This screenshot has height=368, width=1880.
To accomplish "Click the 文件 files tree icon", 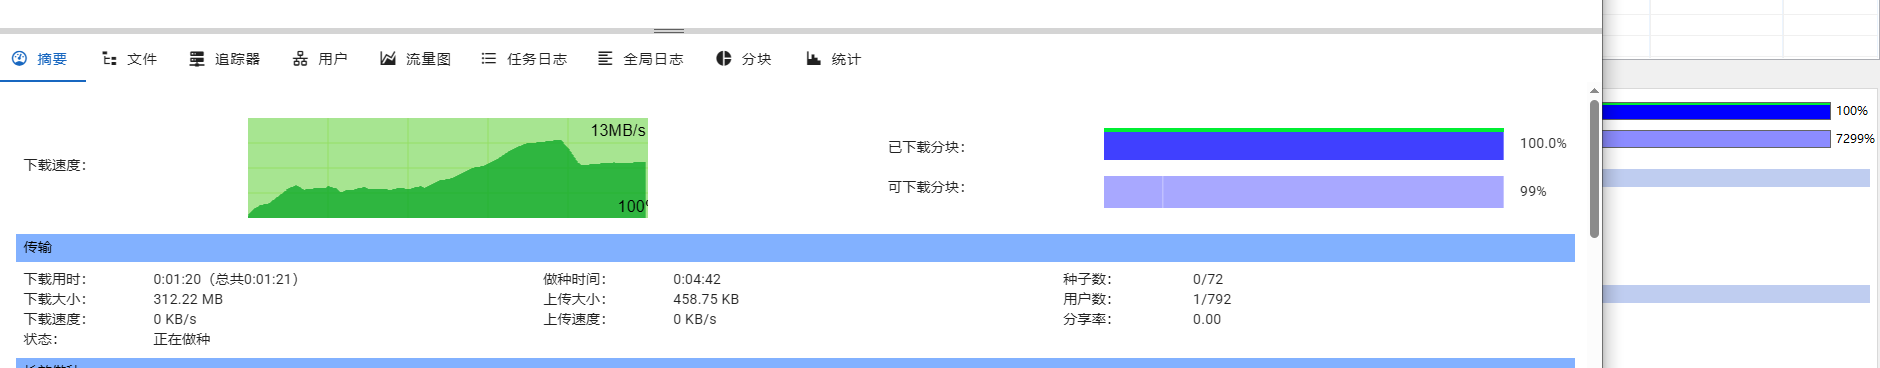I will pos(109,59).
